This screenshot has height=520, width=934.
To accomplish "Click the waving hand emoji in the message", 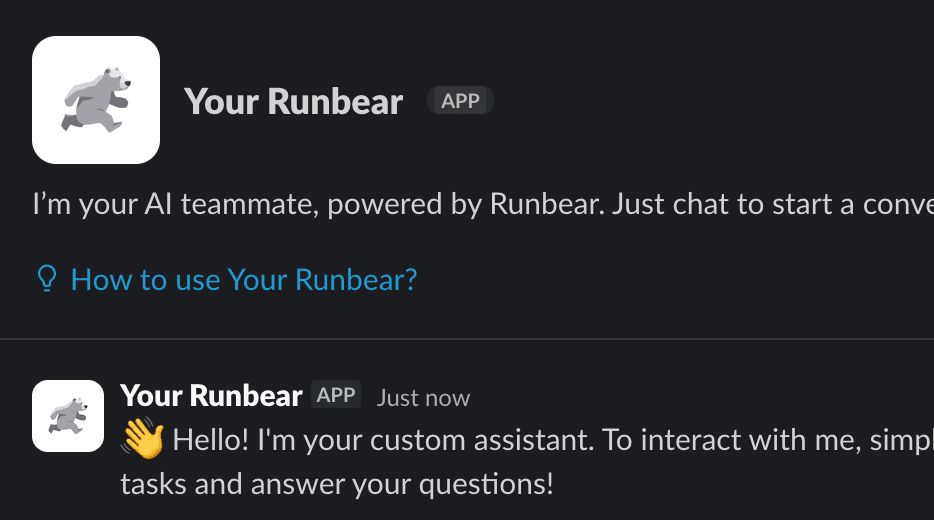I will pos(141,440).
